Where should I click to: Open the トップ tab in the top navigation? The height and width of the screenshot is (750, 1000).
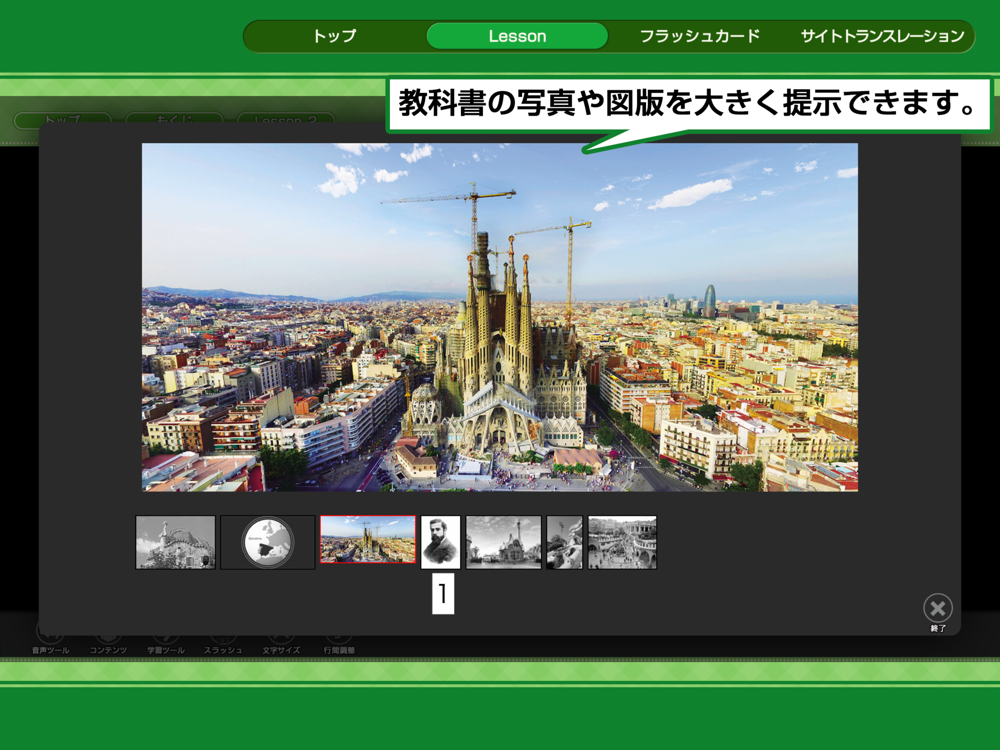334,36
